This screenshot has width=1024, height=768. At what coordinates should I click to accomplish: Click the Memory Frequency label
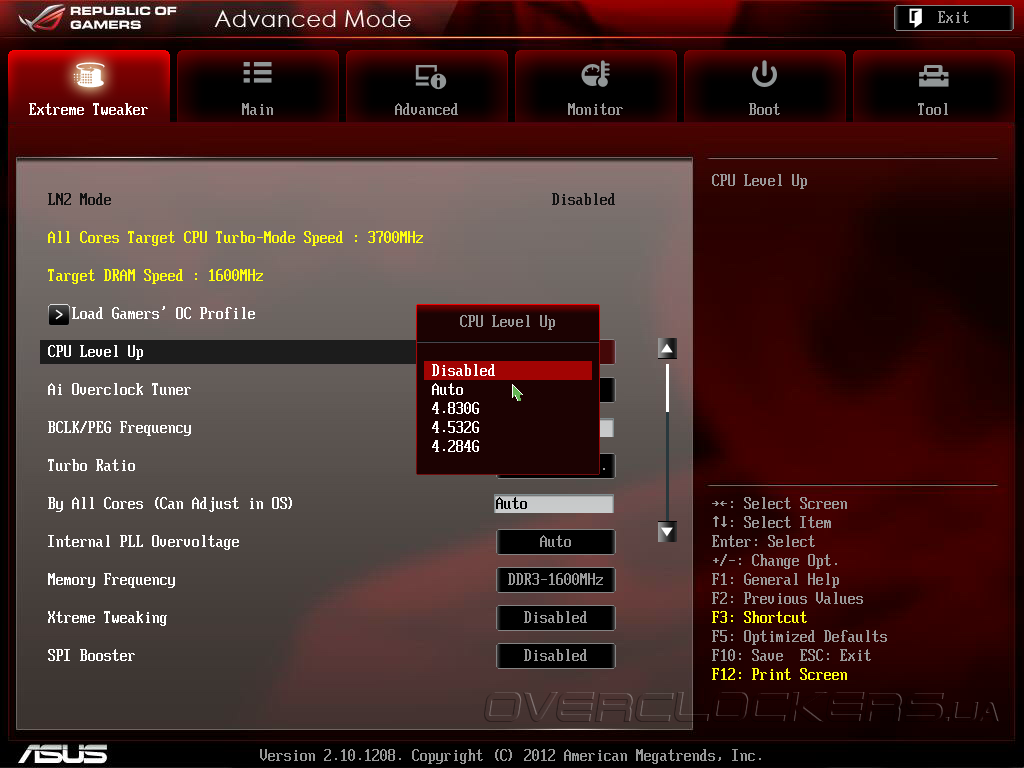[112, 580]
